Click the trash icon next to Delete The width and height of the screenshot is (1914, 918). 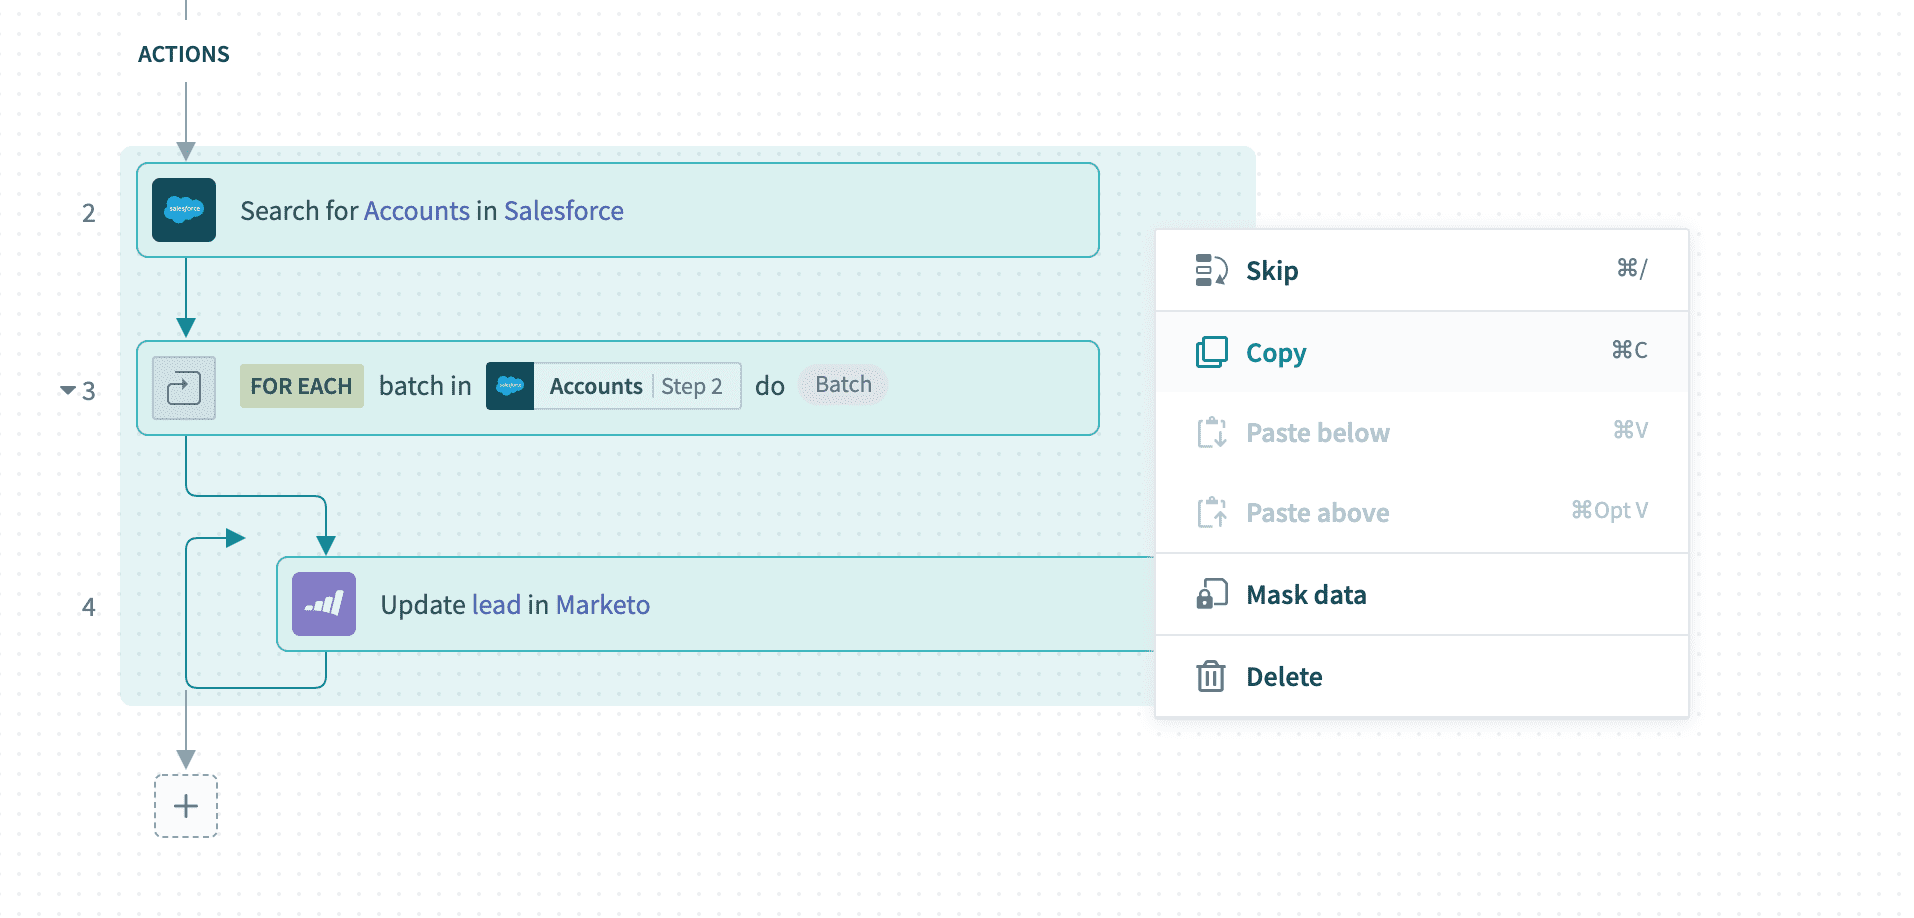click(1210, 676)
